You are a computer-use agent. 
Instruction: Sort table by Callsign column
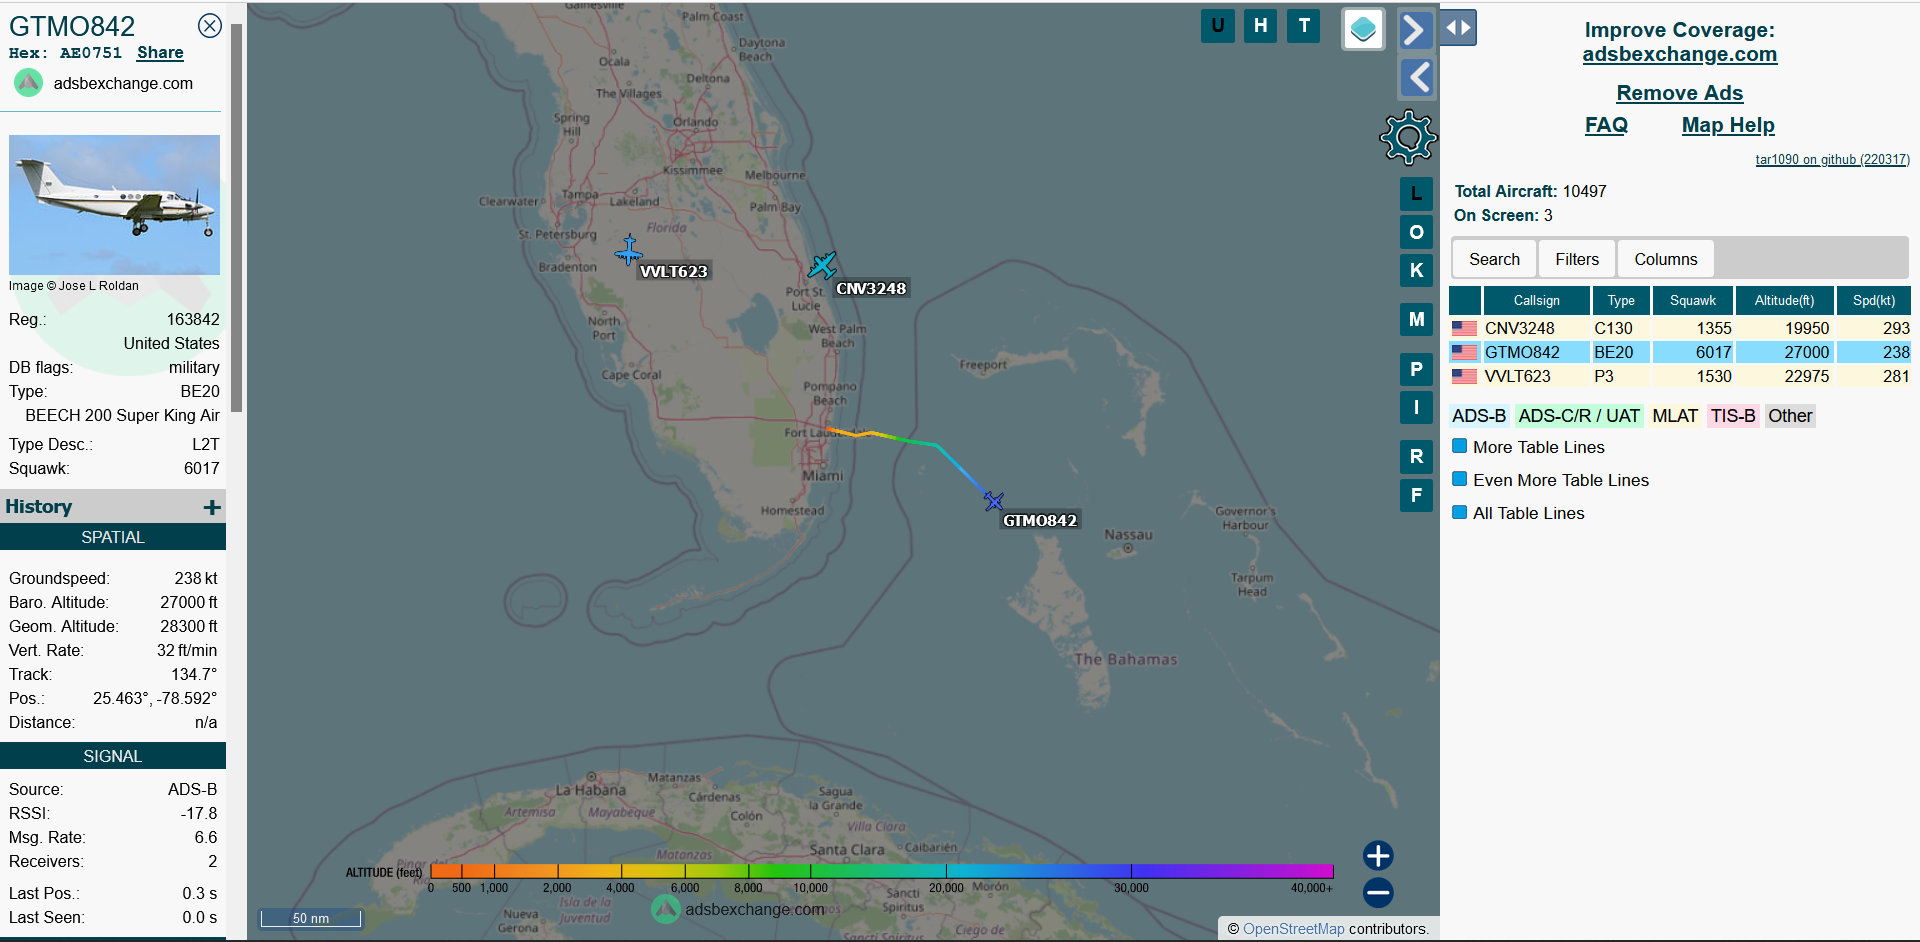tap(1536, 300)
